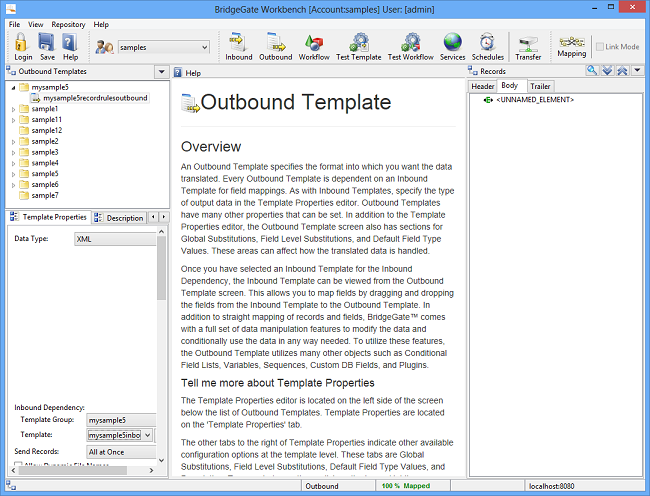Collapse all records with double up arrows
The height and width of the screenshot is (496, 650).
click(622, 70)
